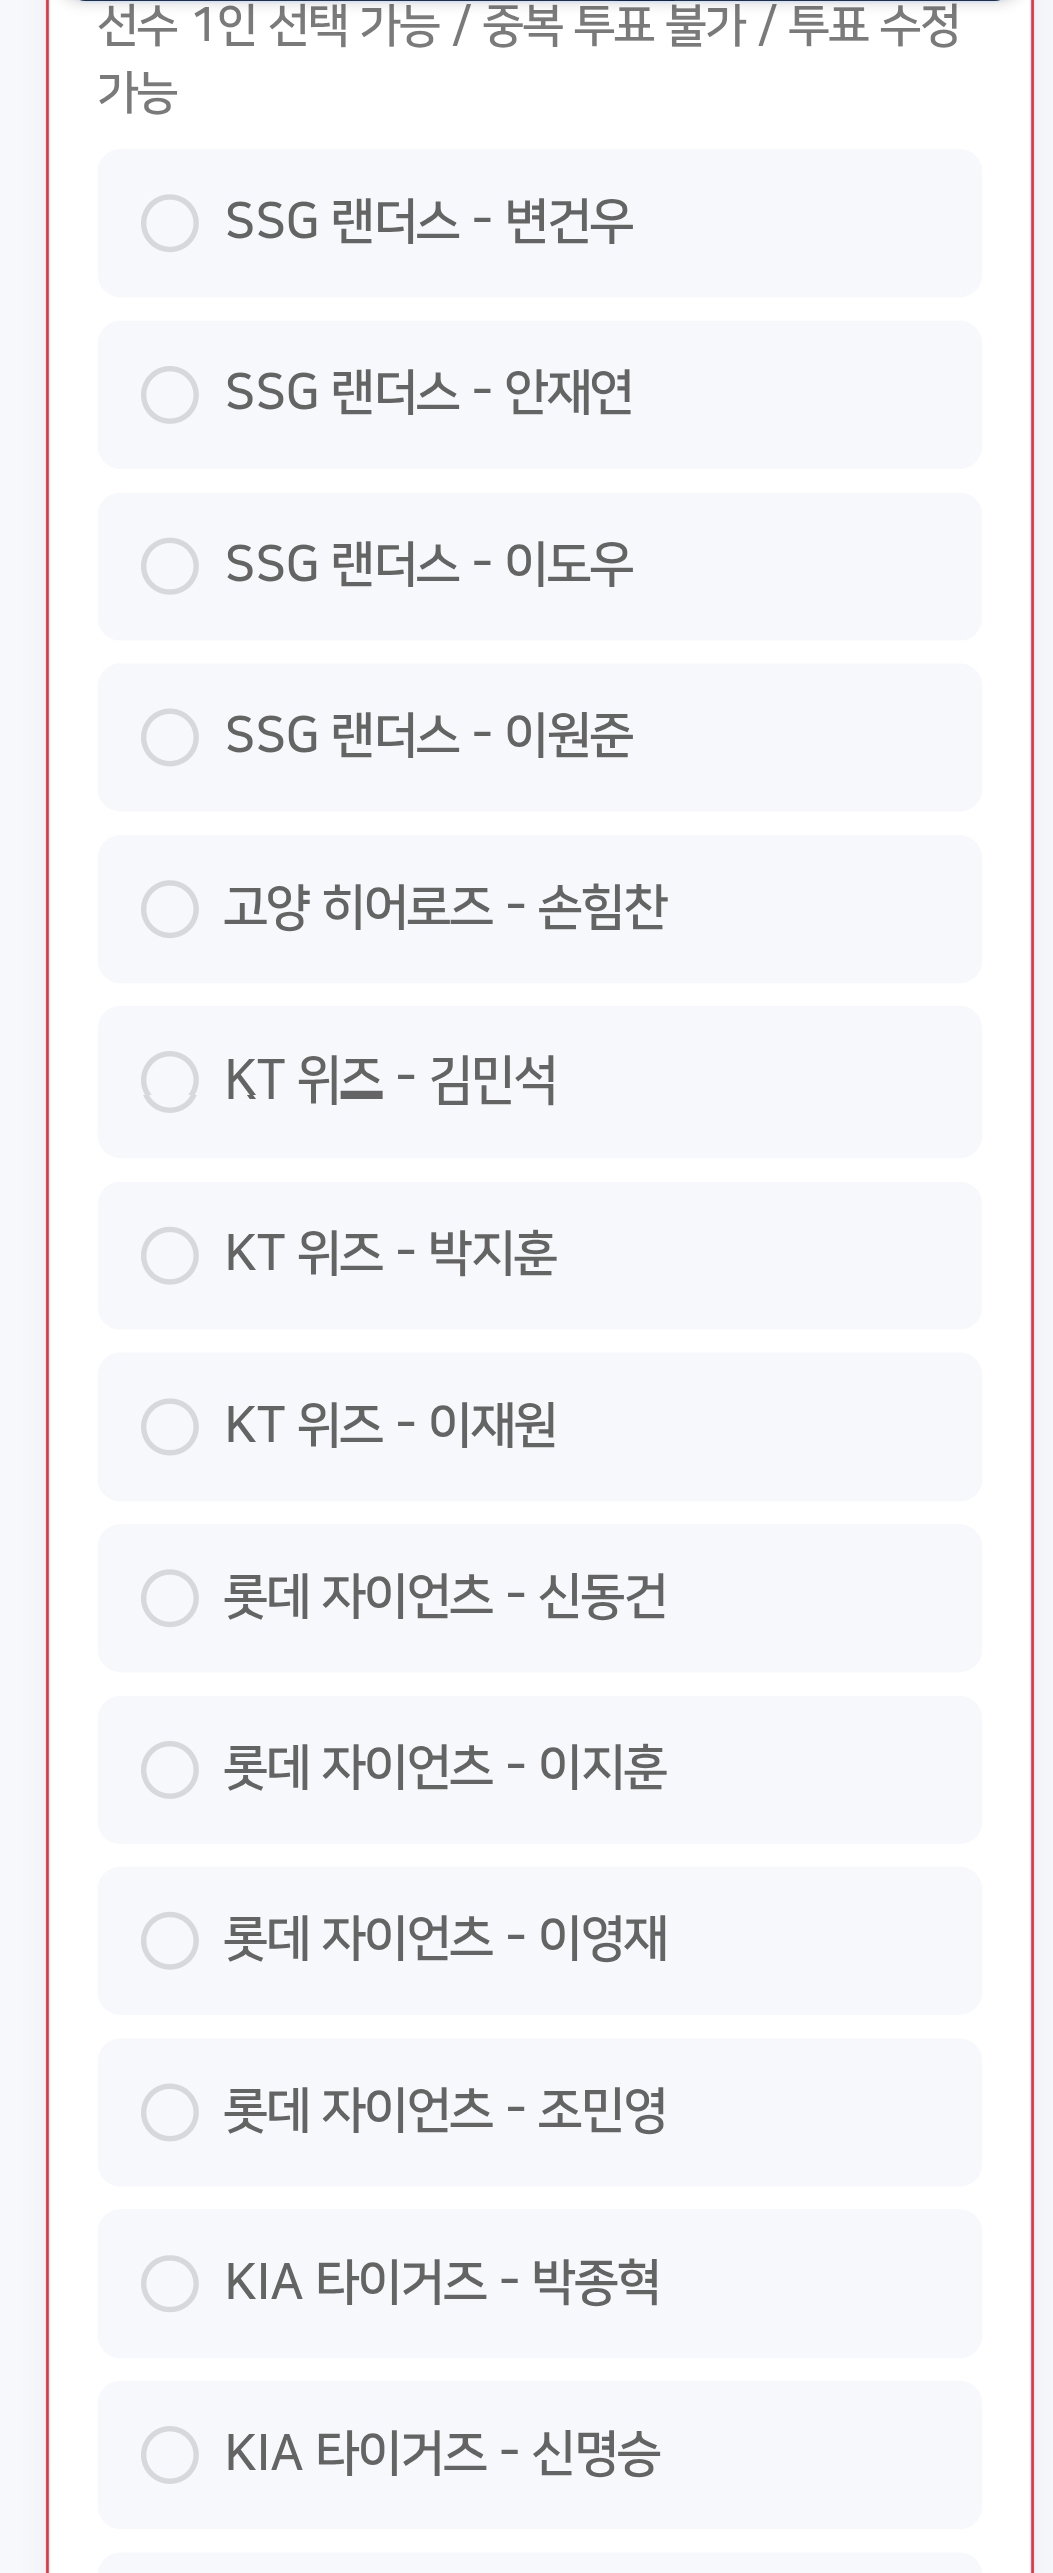Pick 롯데 자이언츠 - 신동건 option
This screenshot has width=1053, height=2573.
(x=169, y=1598)
